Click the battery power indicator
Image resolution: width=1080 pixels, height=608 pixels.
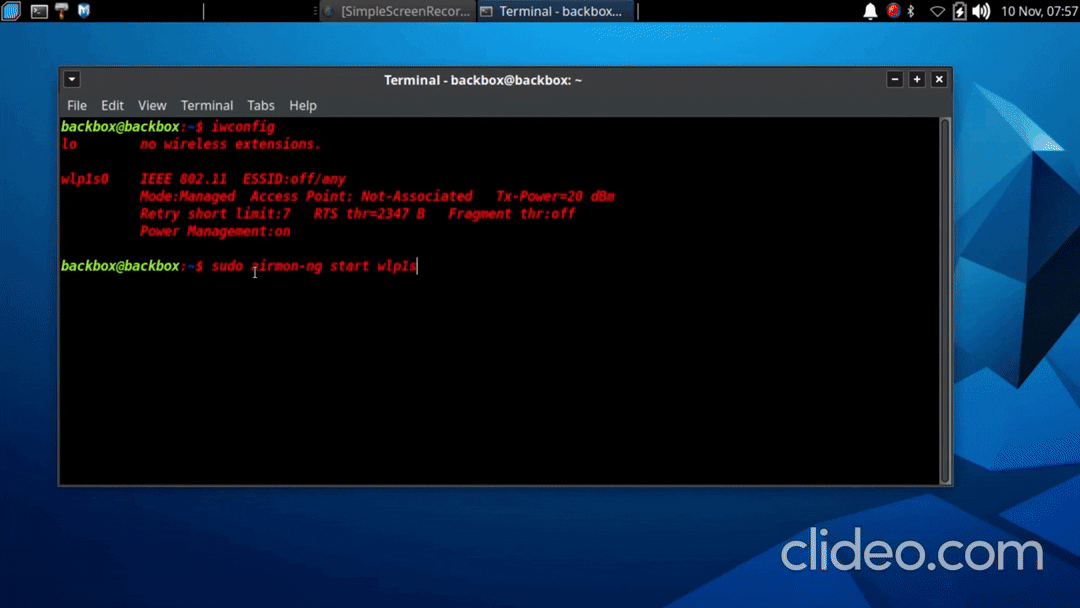(x=959, y=11)
